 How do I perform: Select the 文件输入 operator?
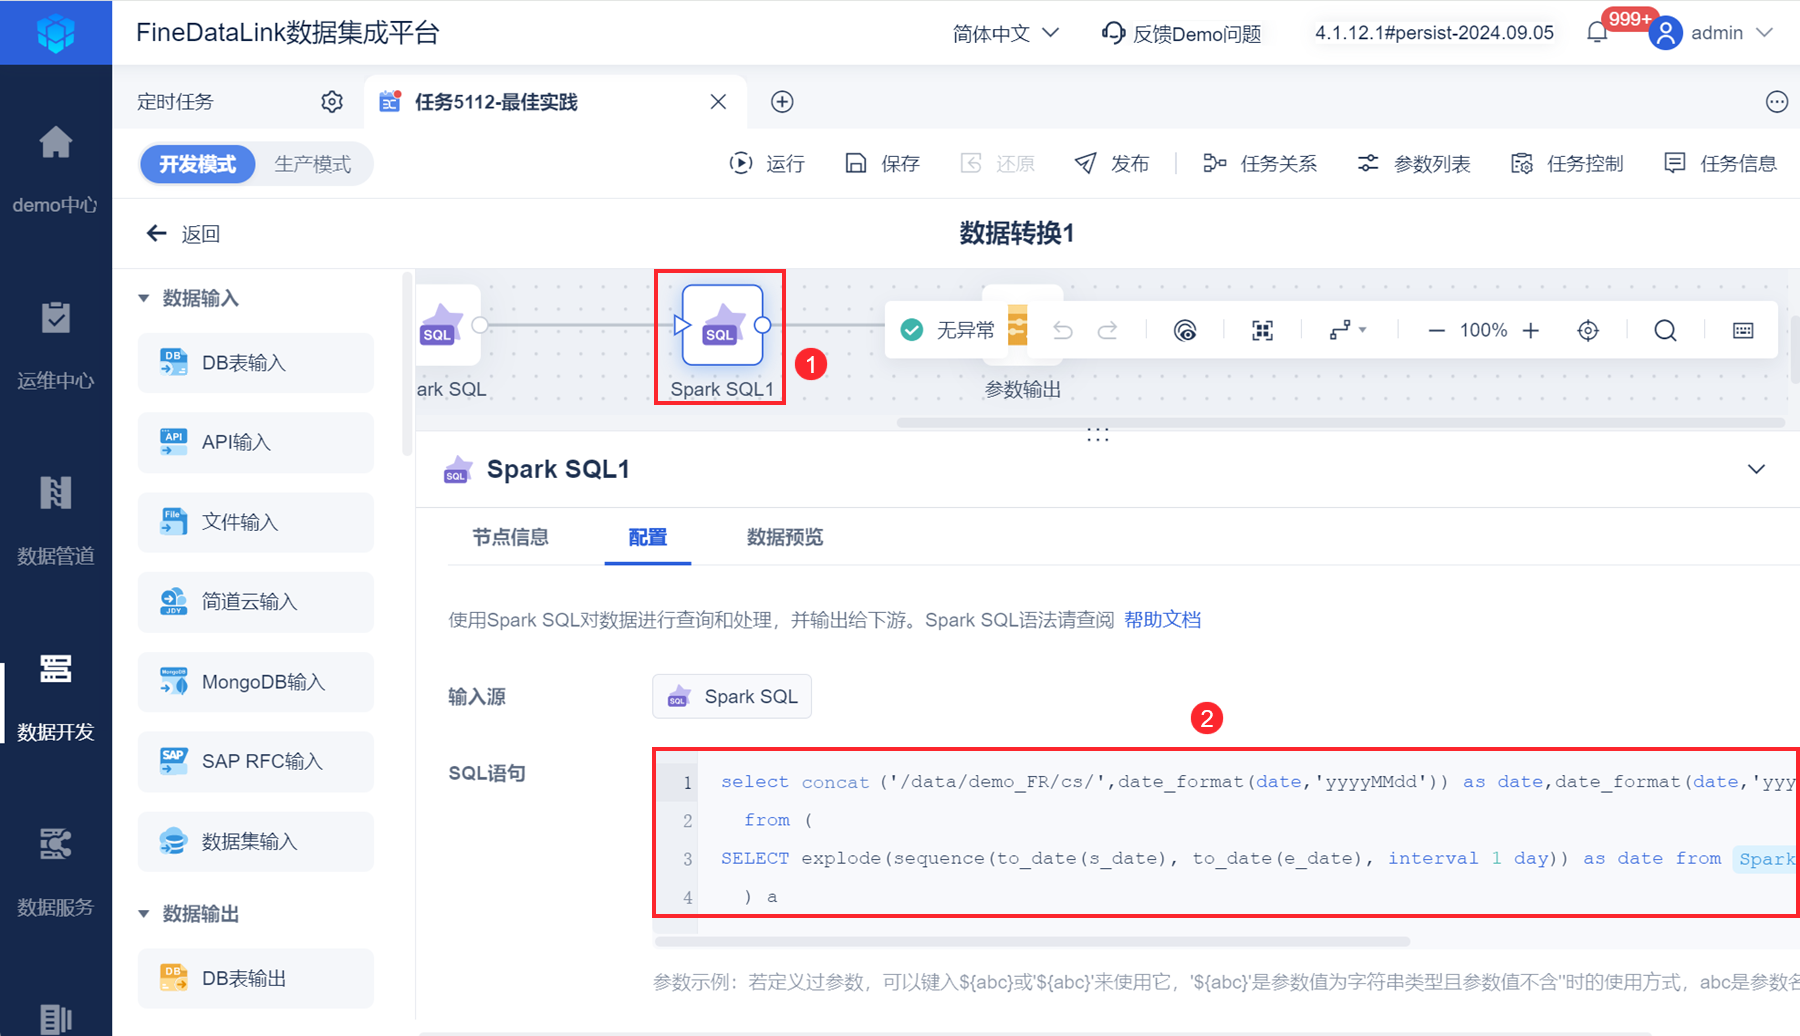pos(256,522)
